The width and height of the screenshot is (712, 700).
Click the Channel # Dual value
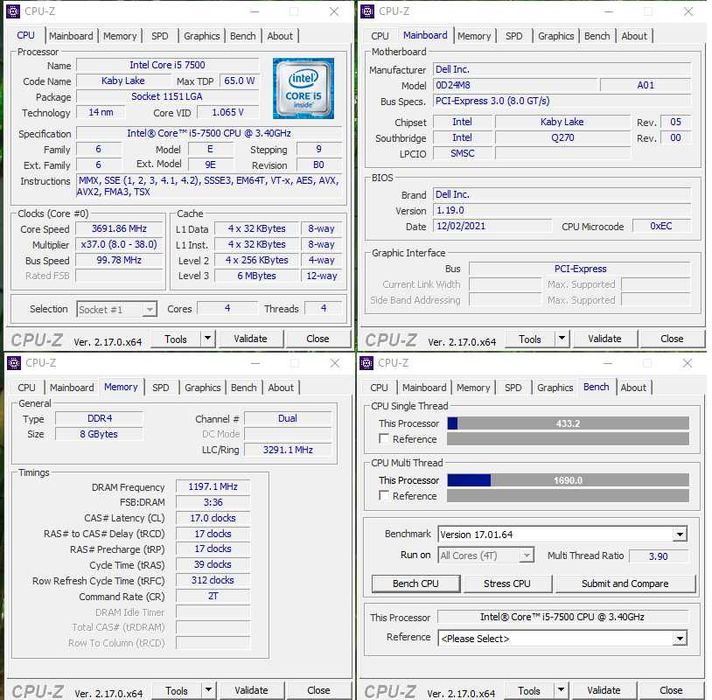click(x=288, y=419)
